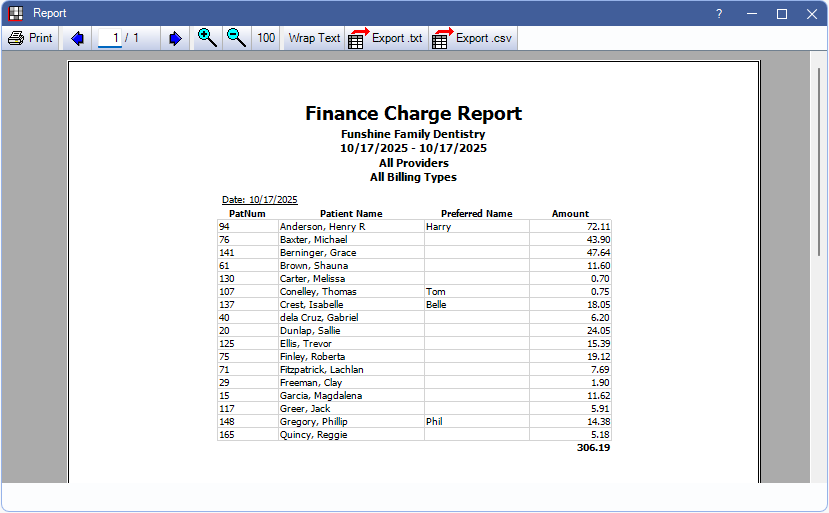Click the Amount column header
This screenshot has width=829, height=513.
click(x=570, y=213)
